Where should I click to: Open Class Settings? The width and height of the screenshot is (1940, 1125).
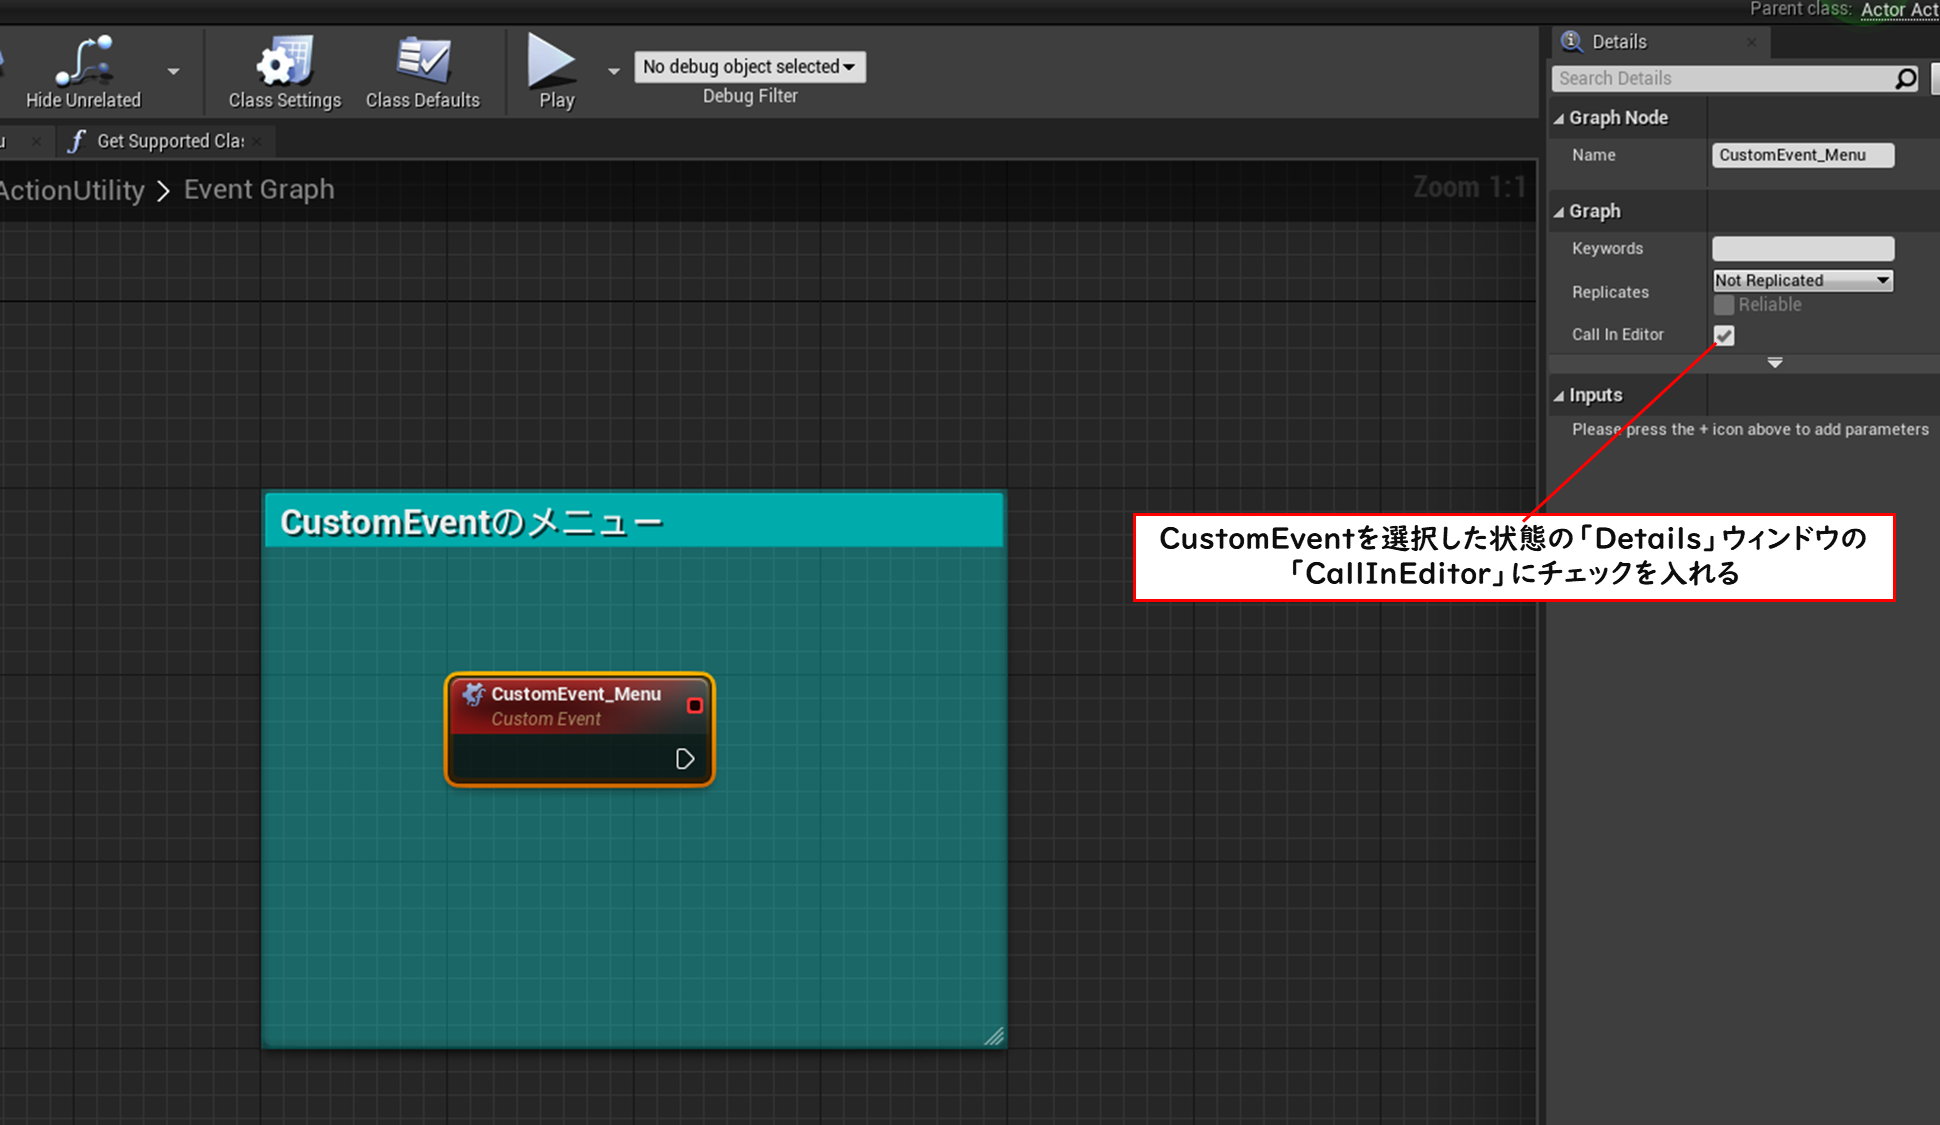(x=285, y=72)
